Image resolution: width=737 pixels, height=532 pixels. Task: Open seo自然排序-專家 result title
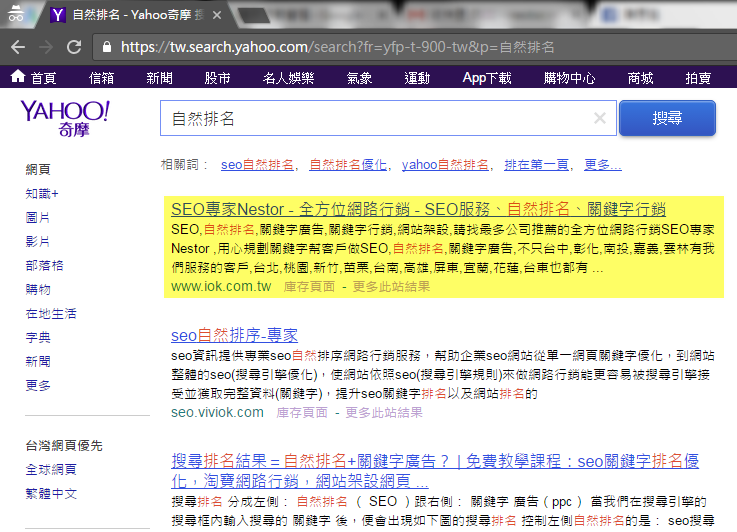(235, 335)
